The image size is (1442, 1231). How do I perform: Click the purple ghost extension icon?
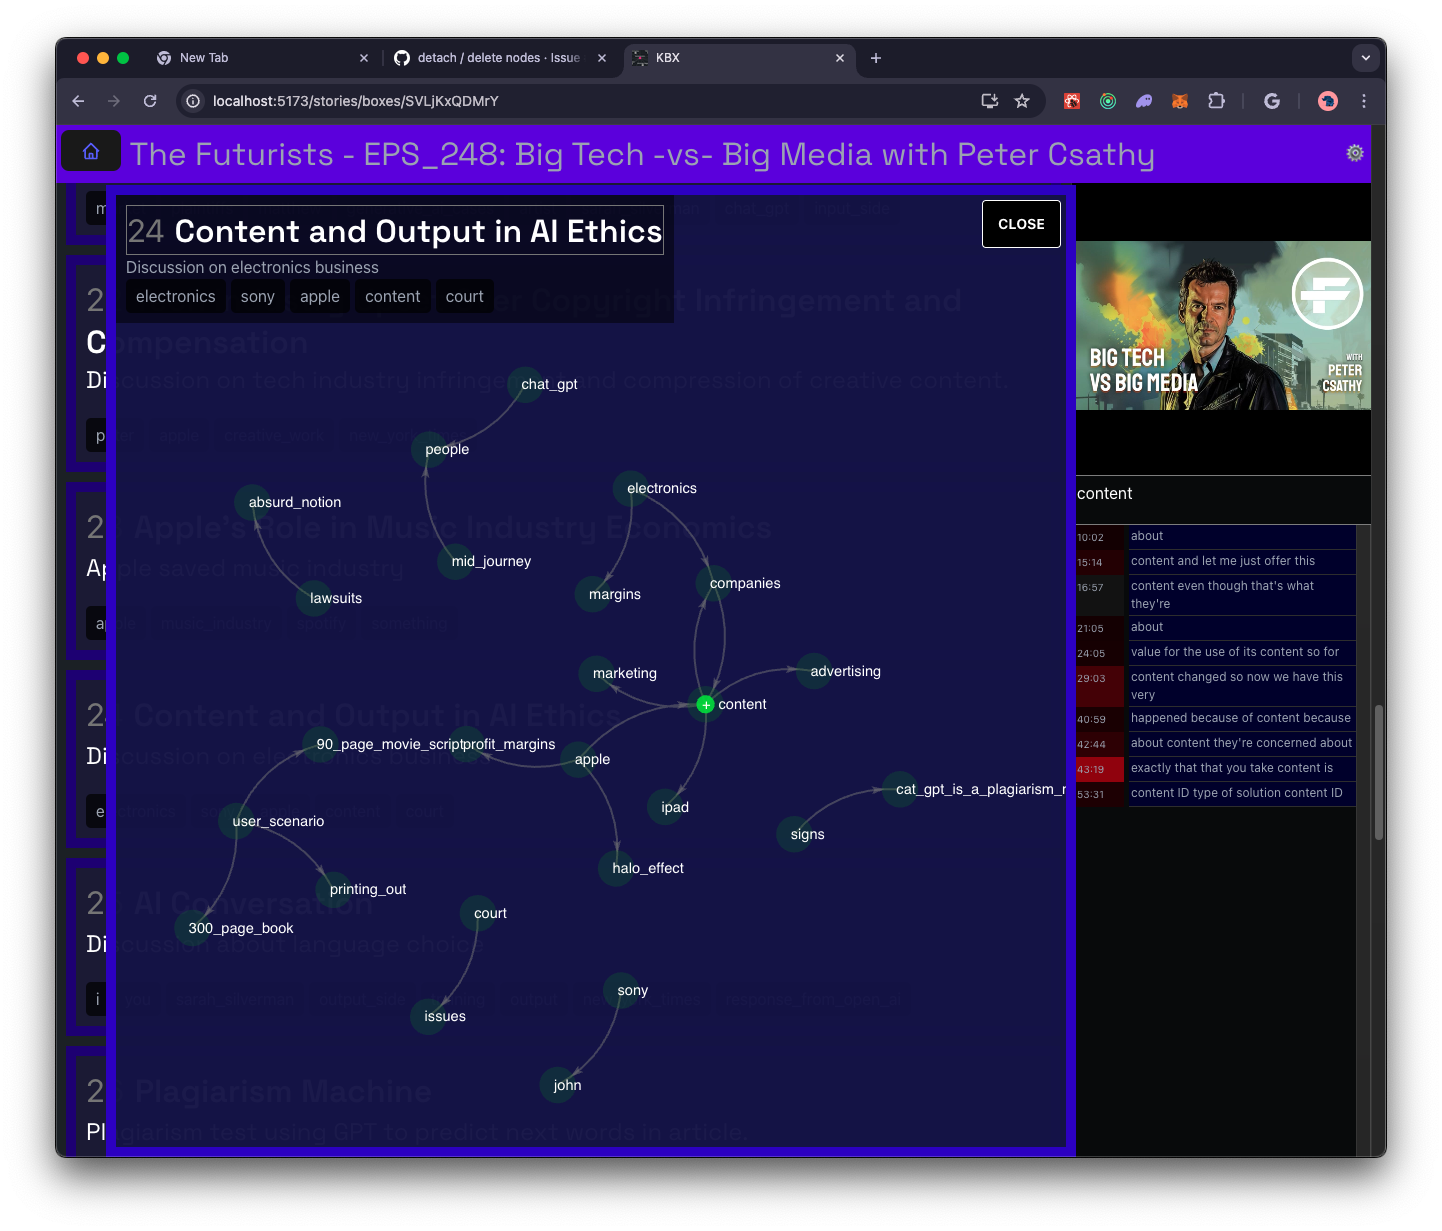click(x=1144, y=101)
